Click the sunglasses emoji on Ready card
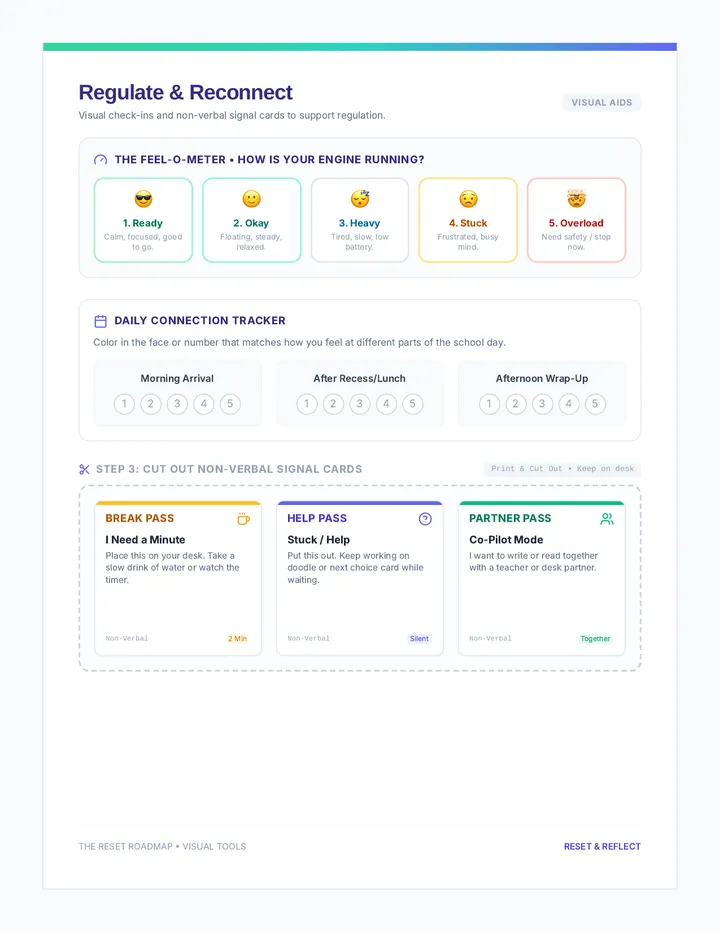Image resolution: width=720 pixels, height=932 pixels. point(143,199)
